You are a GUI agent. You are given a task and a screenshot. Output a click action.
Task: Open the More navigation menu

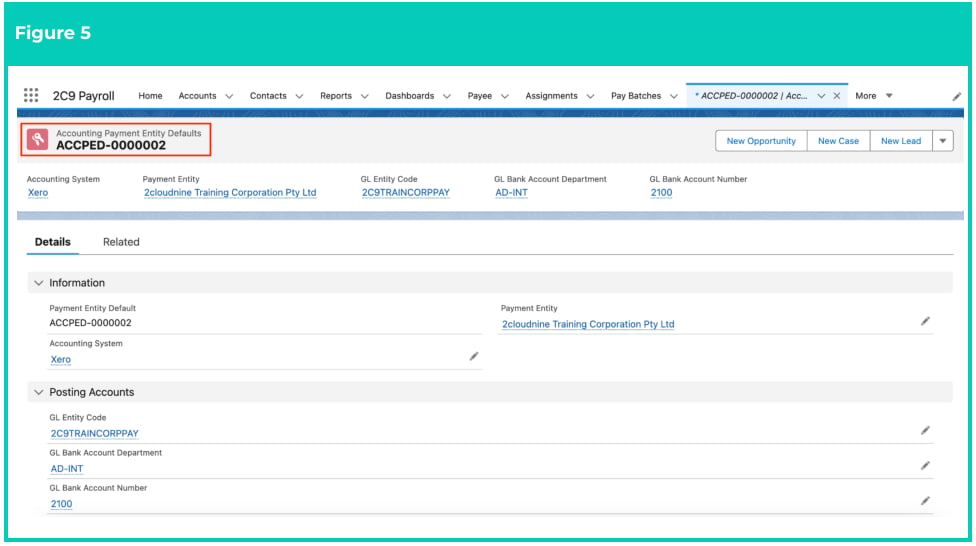(x=874, y=96)
